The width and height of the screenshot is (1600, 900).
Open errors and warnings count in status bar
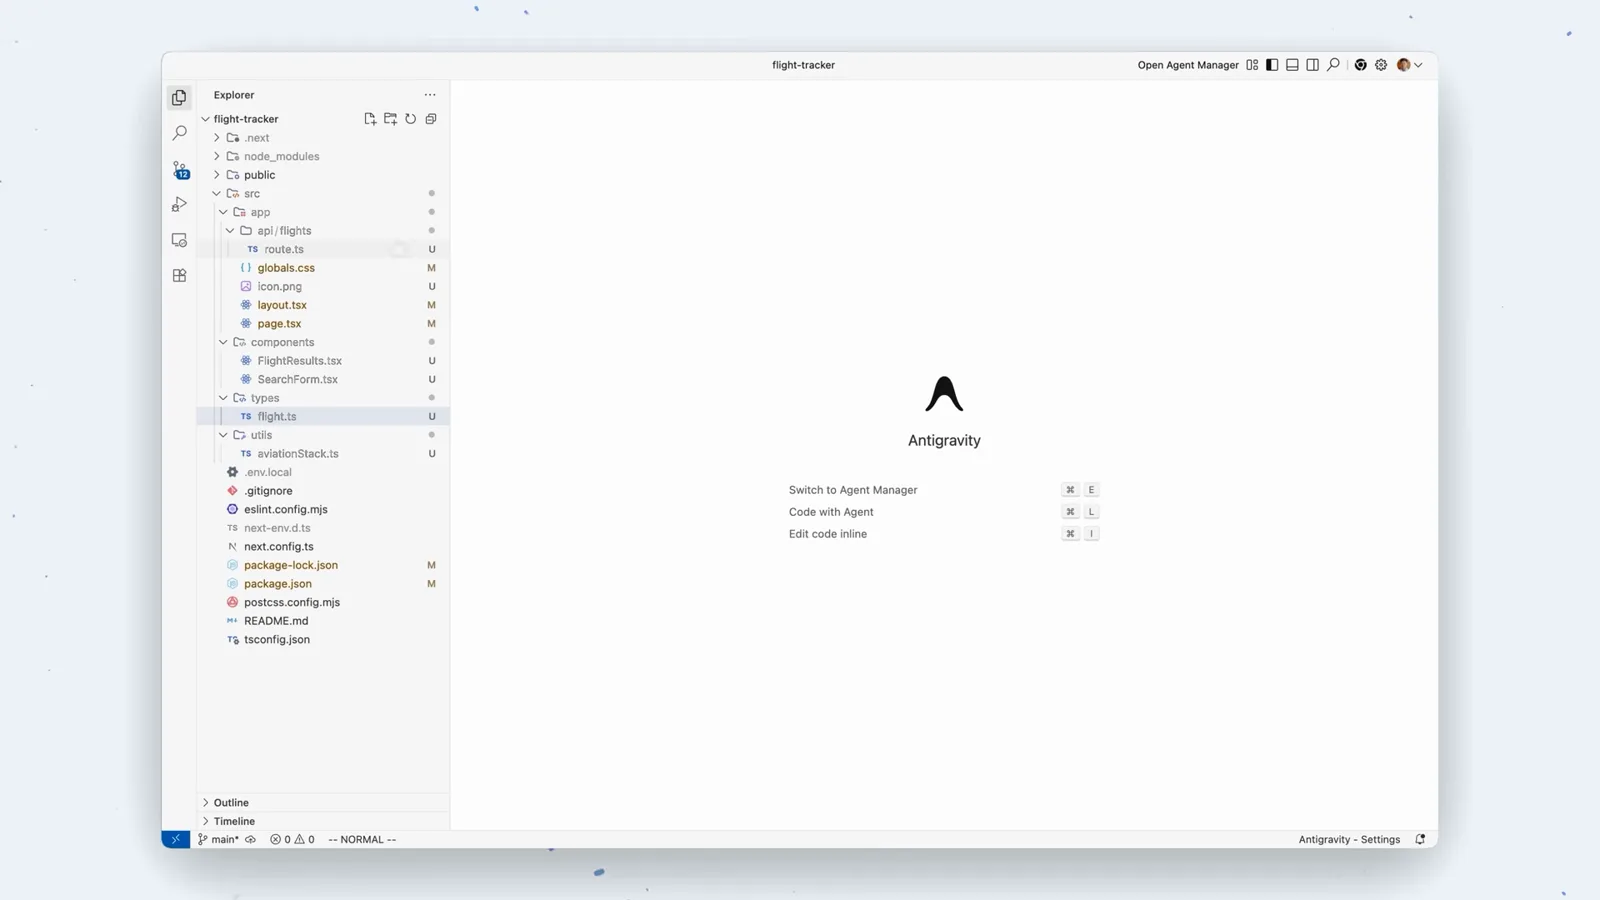[x=292, y=840]
